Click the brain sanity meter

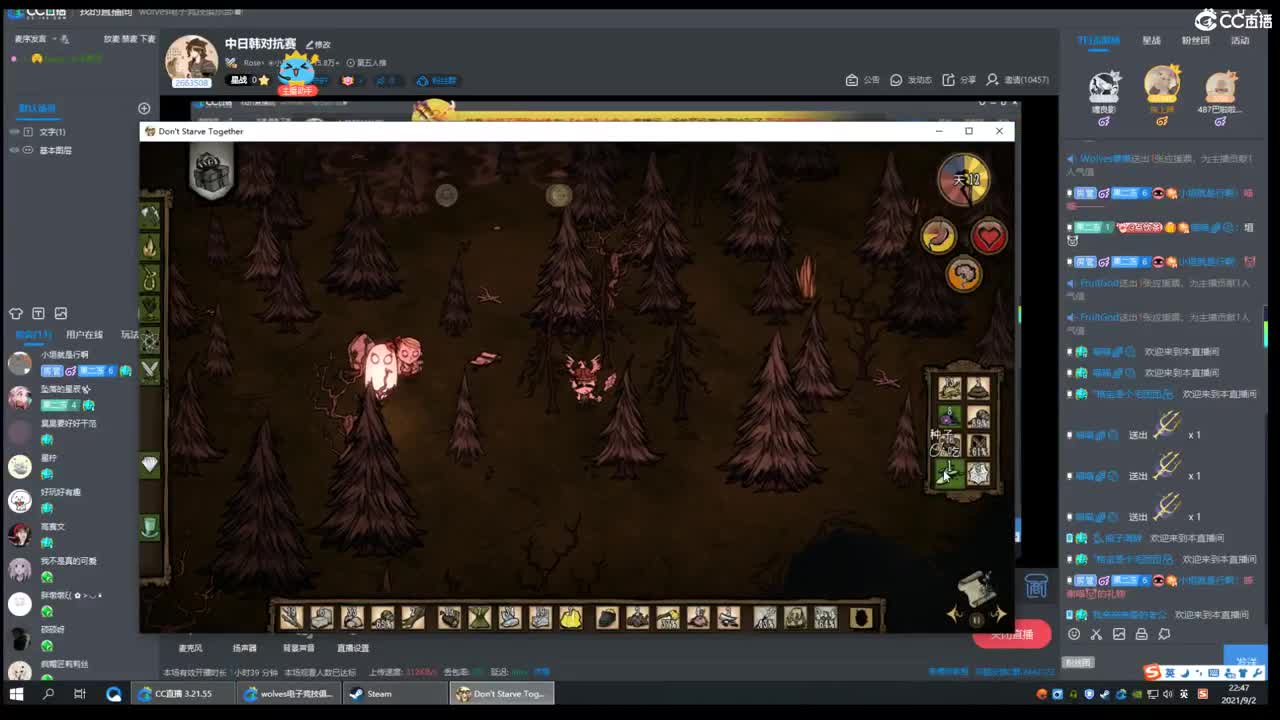[x=964, y=274]
